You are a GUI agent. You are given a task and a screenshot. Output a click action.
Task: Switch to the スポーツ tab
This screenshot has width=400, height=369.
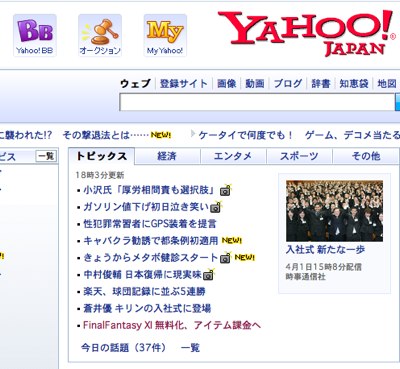click(x=299, y=156)
